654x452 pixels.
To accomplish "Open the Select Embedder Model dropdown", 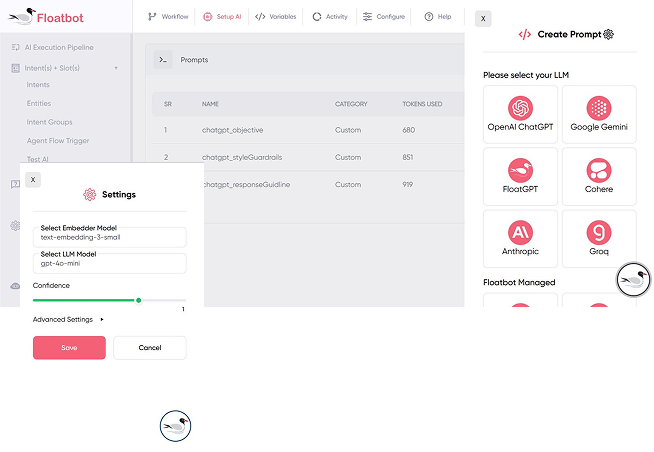I will 109,237.
